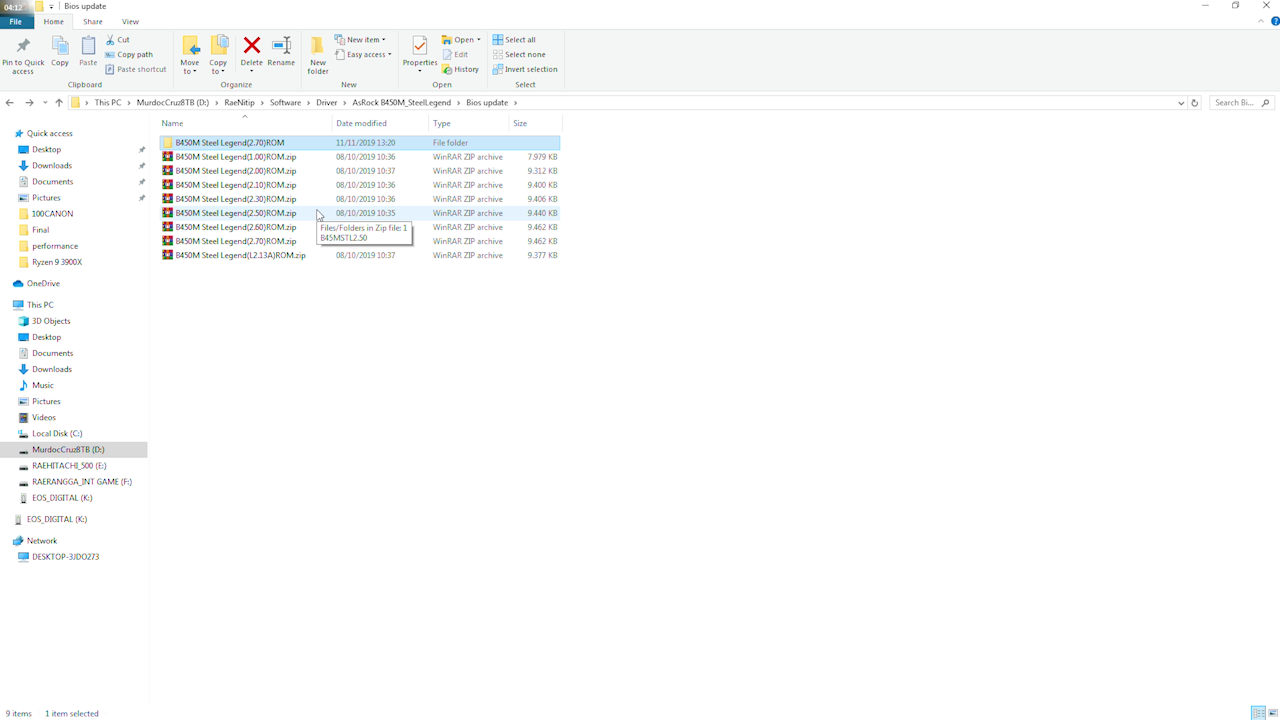Sort files by Type column
The image size is (1280, 720).
[468, 123]
